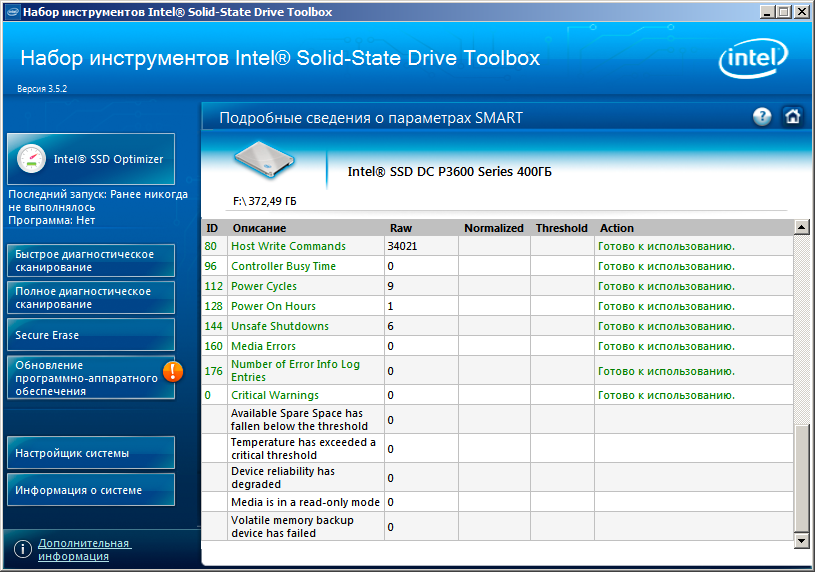815x572 pixels.
Task: Click ID 176 cell
Action: pos(214,371)
